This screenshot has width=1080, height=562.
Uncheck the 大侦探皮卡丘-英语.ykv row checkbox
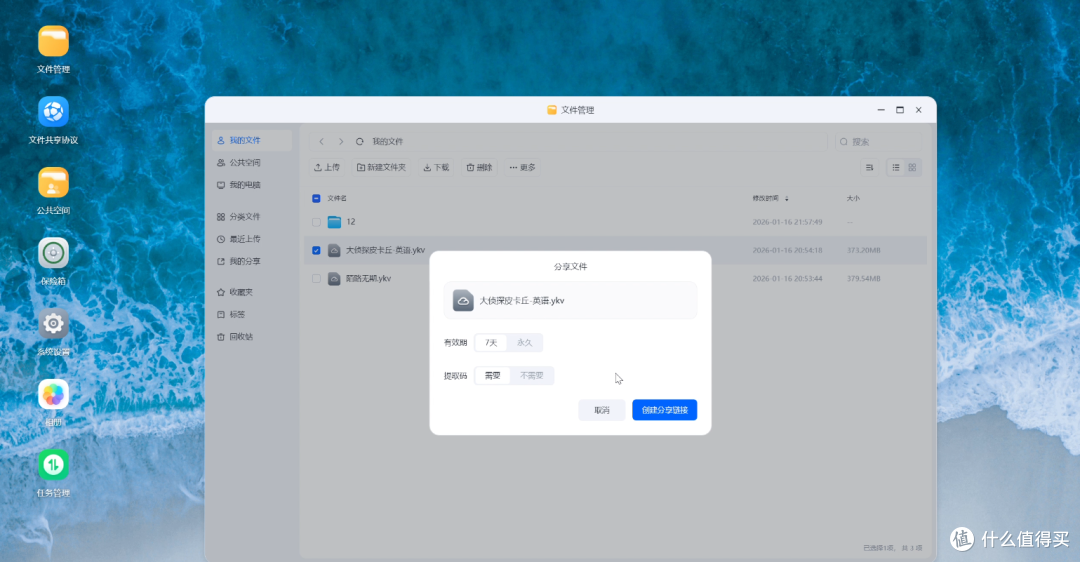[316, 251]
